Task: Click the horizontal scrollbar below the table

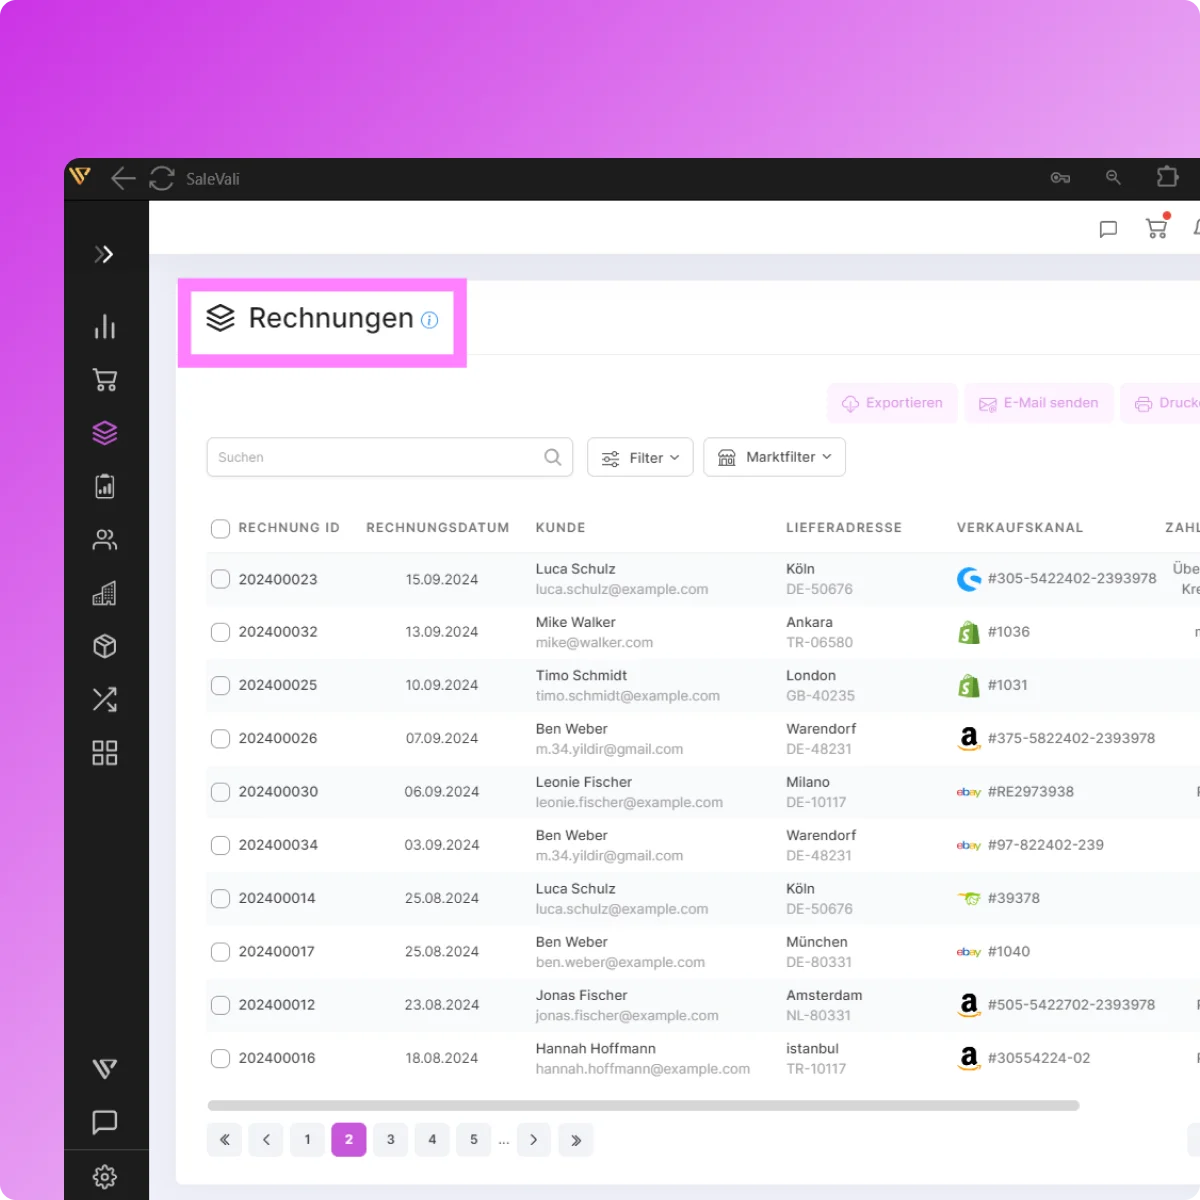Action: click(x=643, y=1106)
